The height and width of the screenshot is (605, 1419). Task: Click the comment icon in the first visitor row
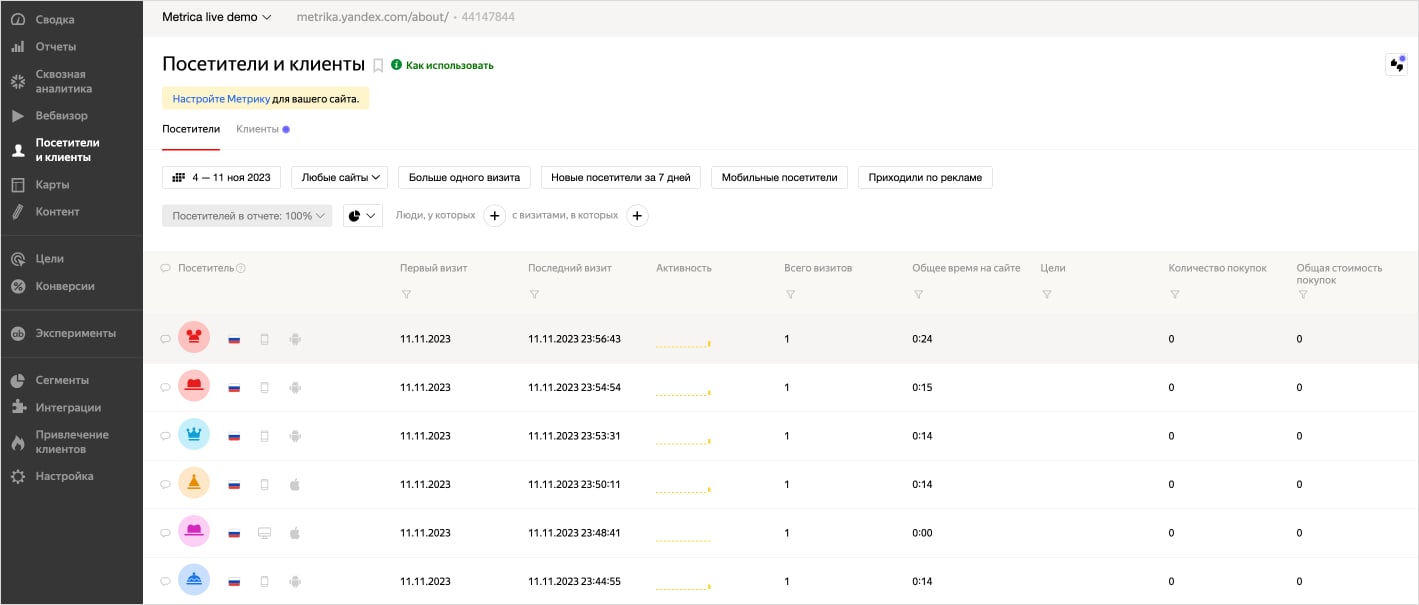[165, 339]
